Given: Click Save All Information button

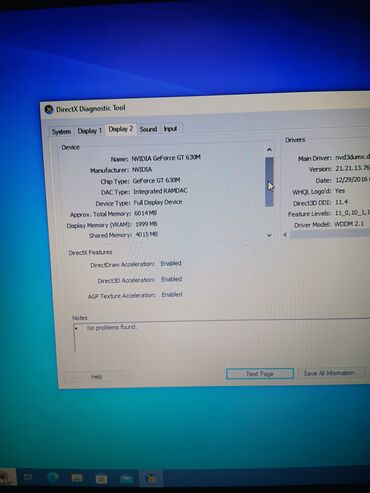Looking at the screenshot, I should [x=331, y=373].
